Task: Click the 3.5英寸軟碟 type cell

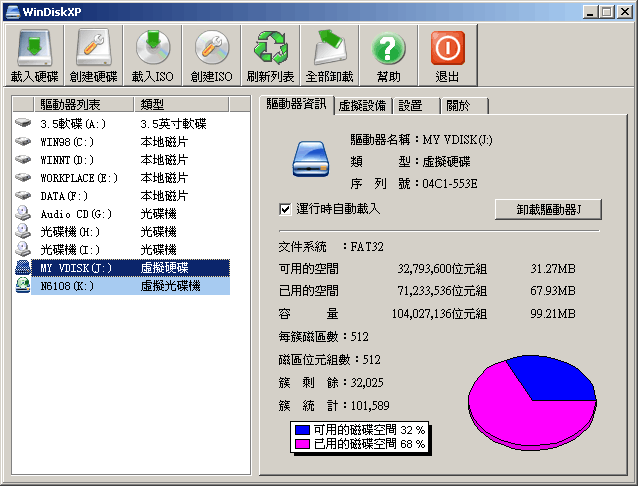Action: (173, 123)
